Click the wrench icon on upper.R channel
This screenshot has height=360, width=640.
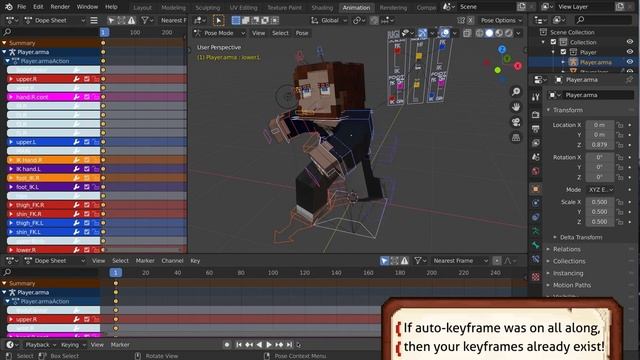pos(76,79)
